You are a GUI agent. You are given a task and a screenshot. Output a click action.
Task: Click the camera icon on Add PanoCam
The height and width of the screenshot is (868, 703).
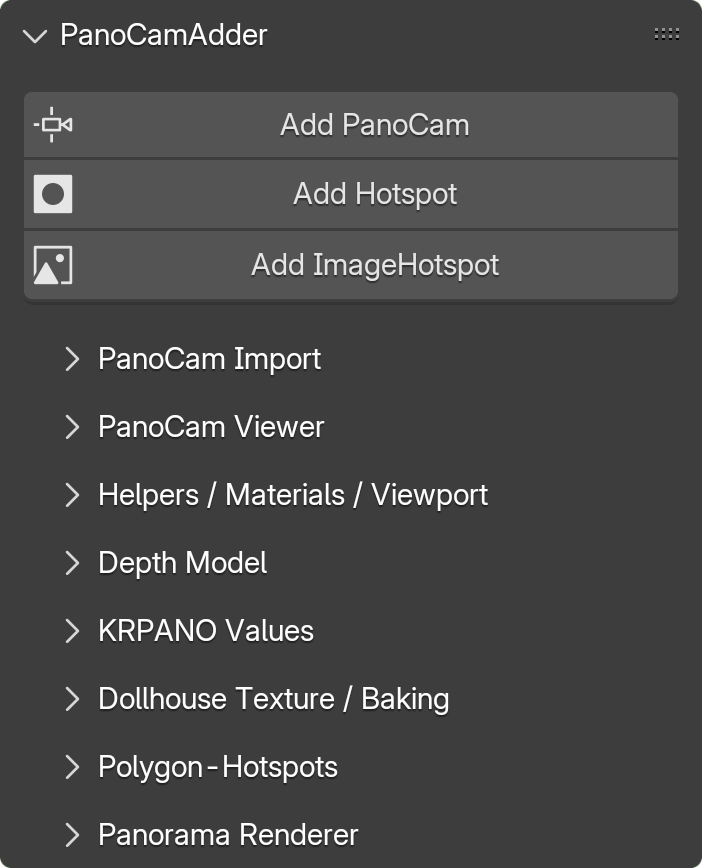tap(53, 125)
